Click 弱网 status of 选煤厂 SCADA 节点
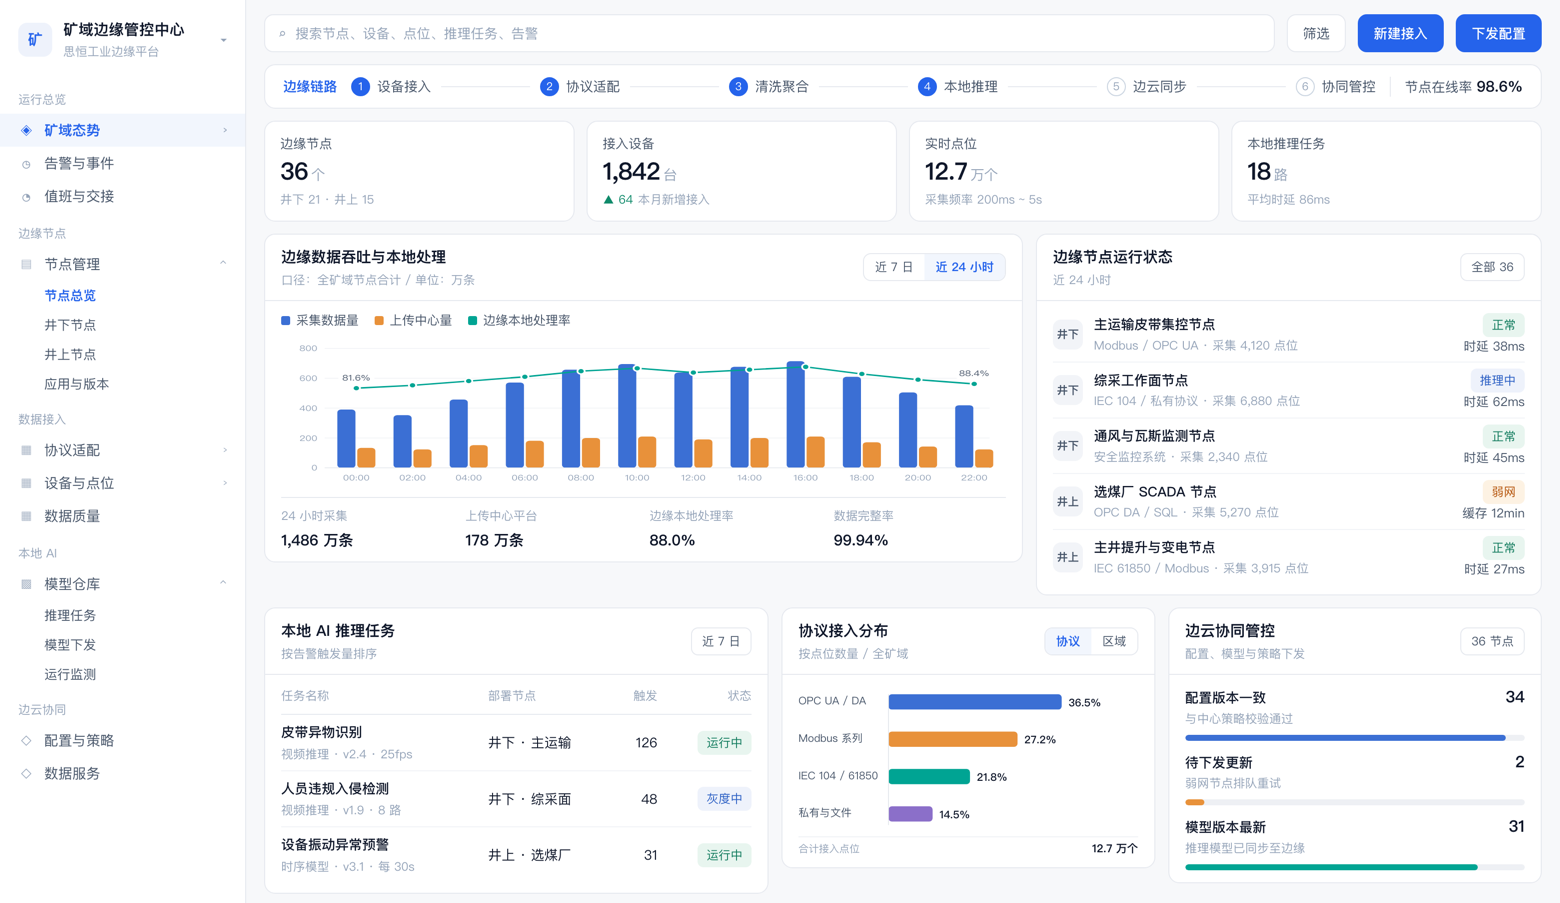 (1503, 492)
